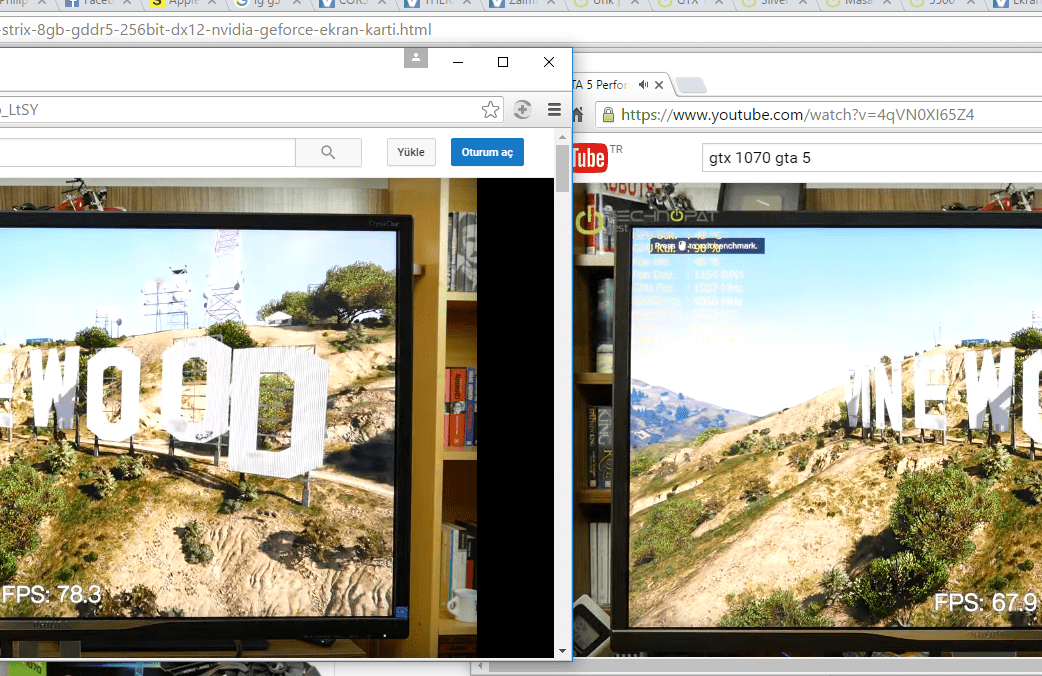Open a new tab in the right window

691,85
